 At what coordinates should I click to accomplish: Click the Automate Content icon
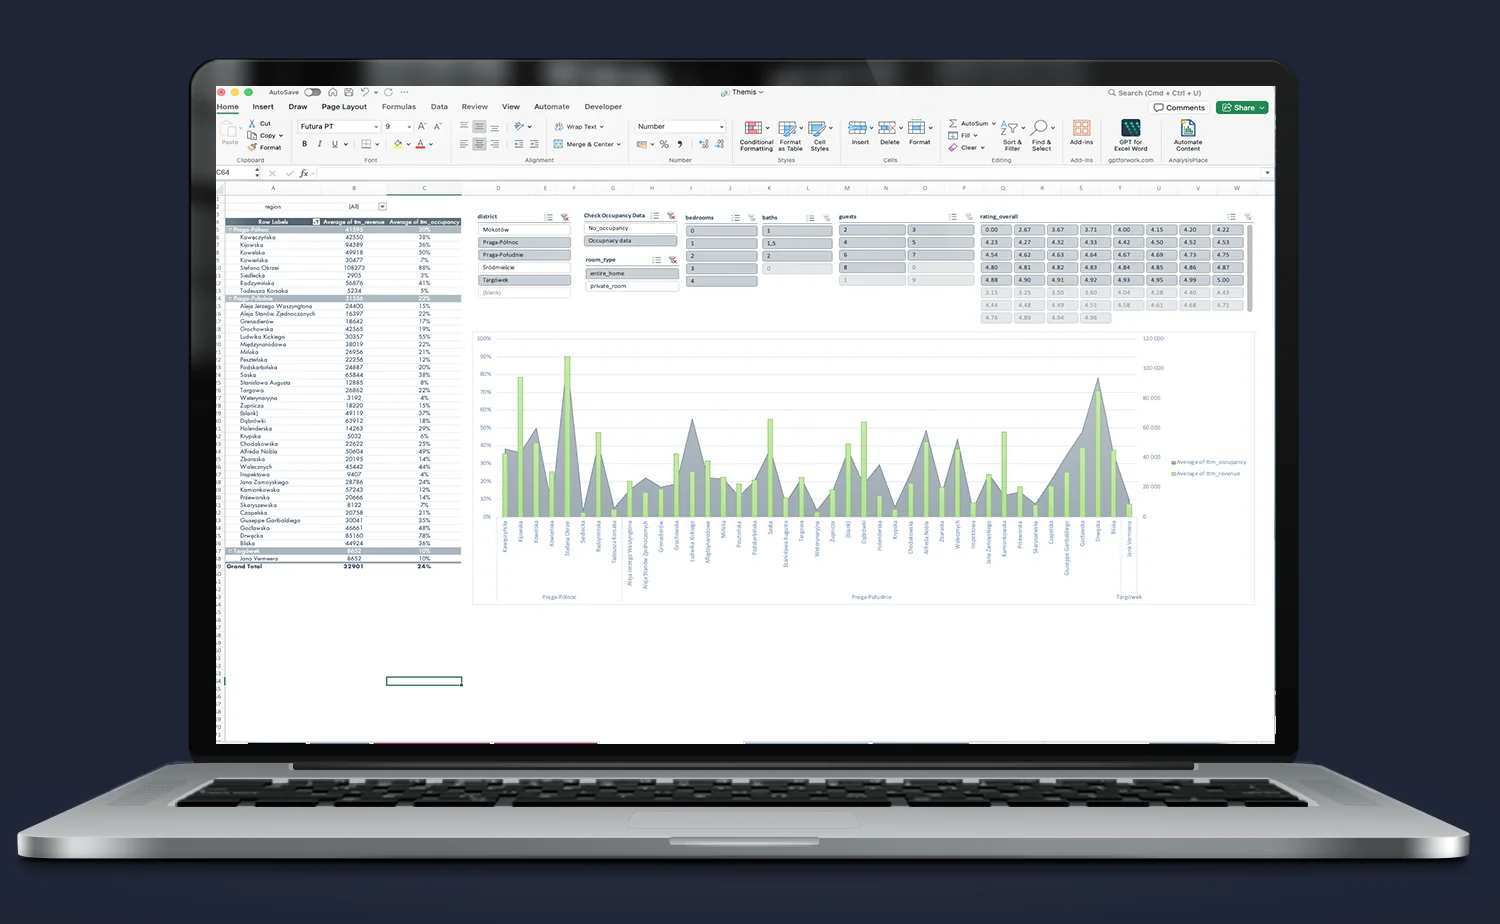coord(1188,128)
